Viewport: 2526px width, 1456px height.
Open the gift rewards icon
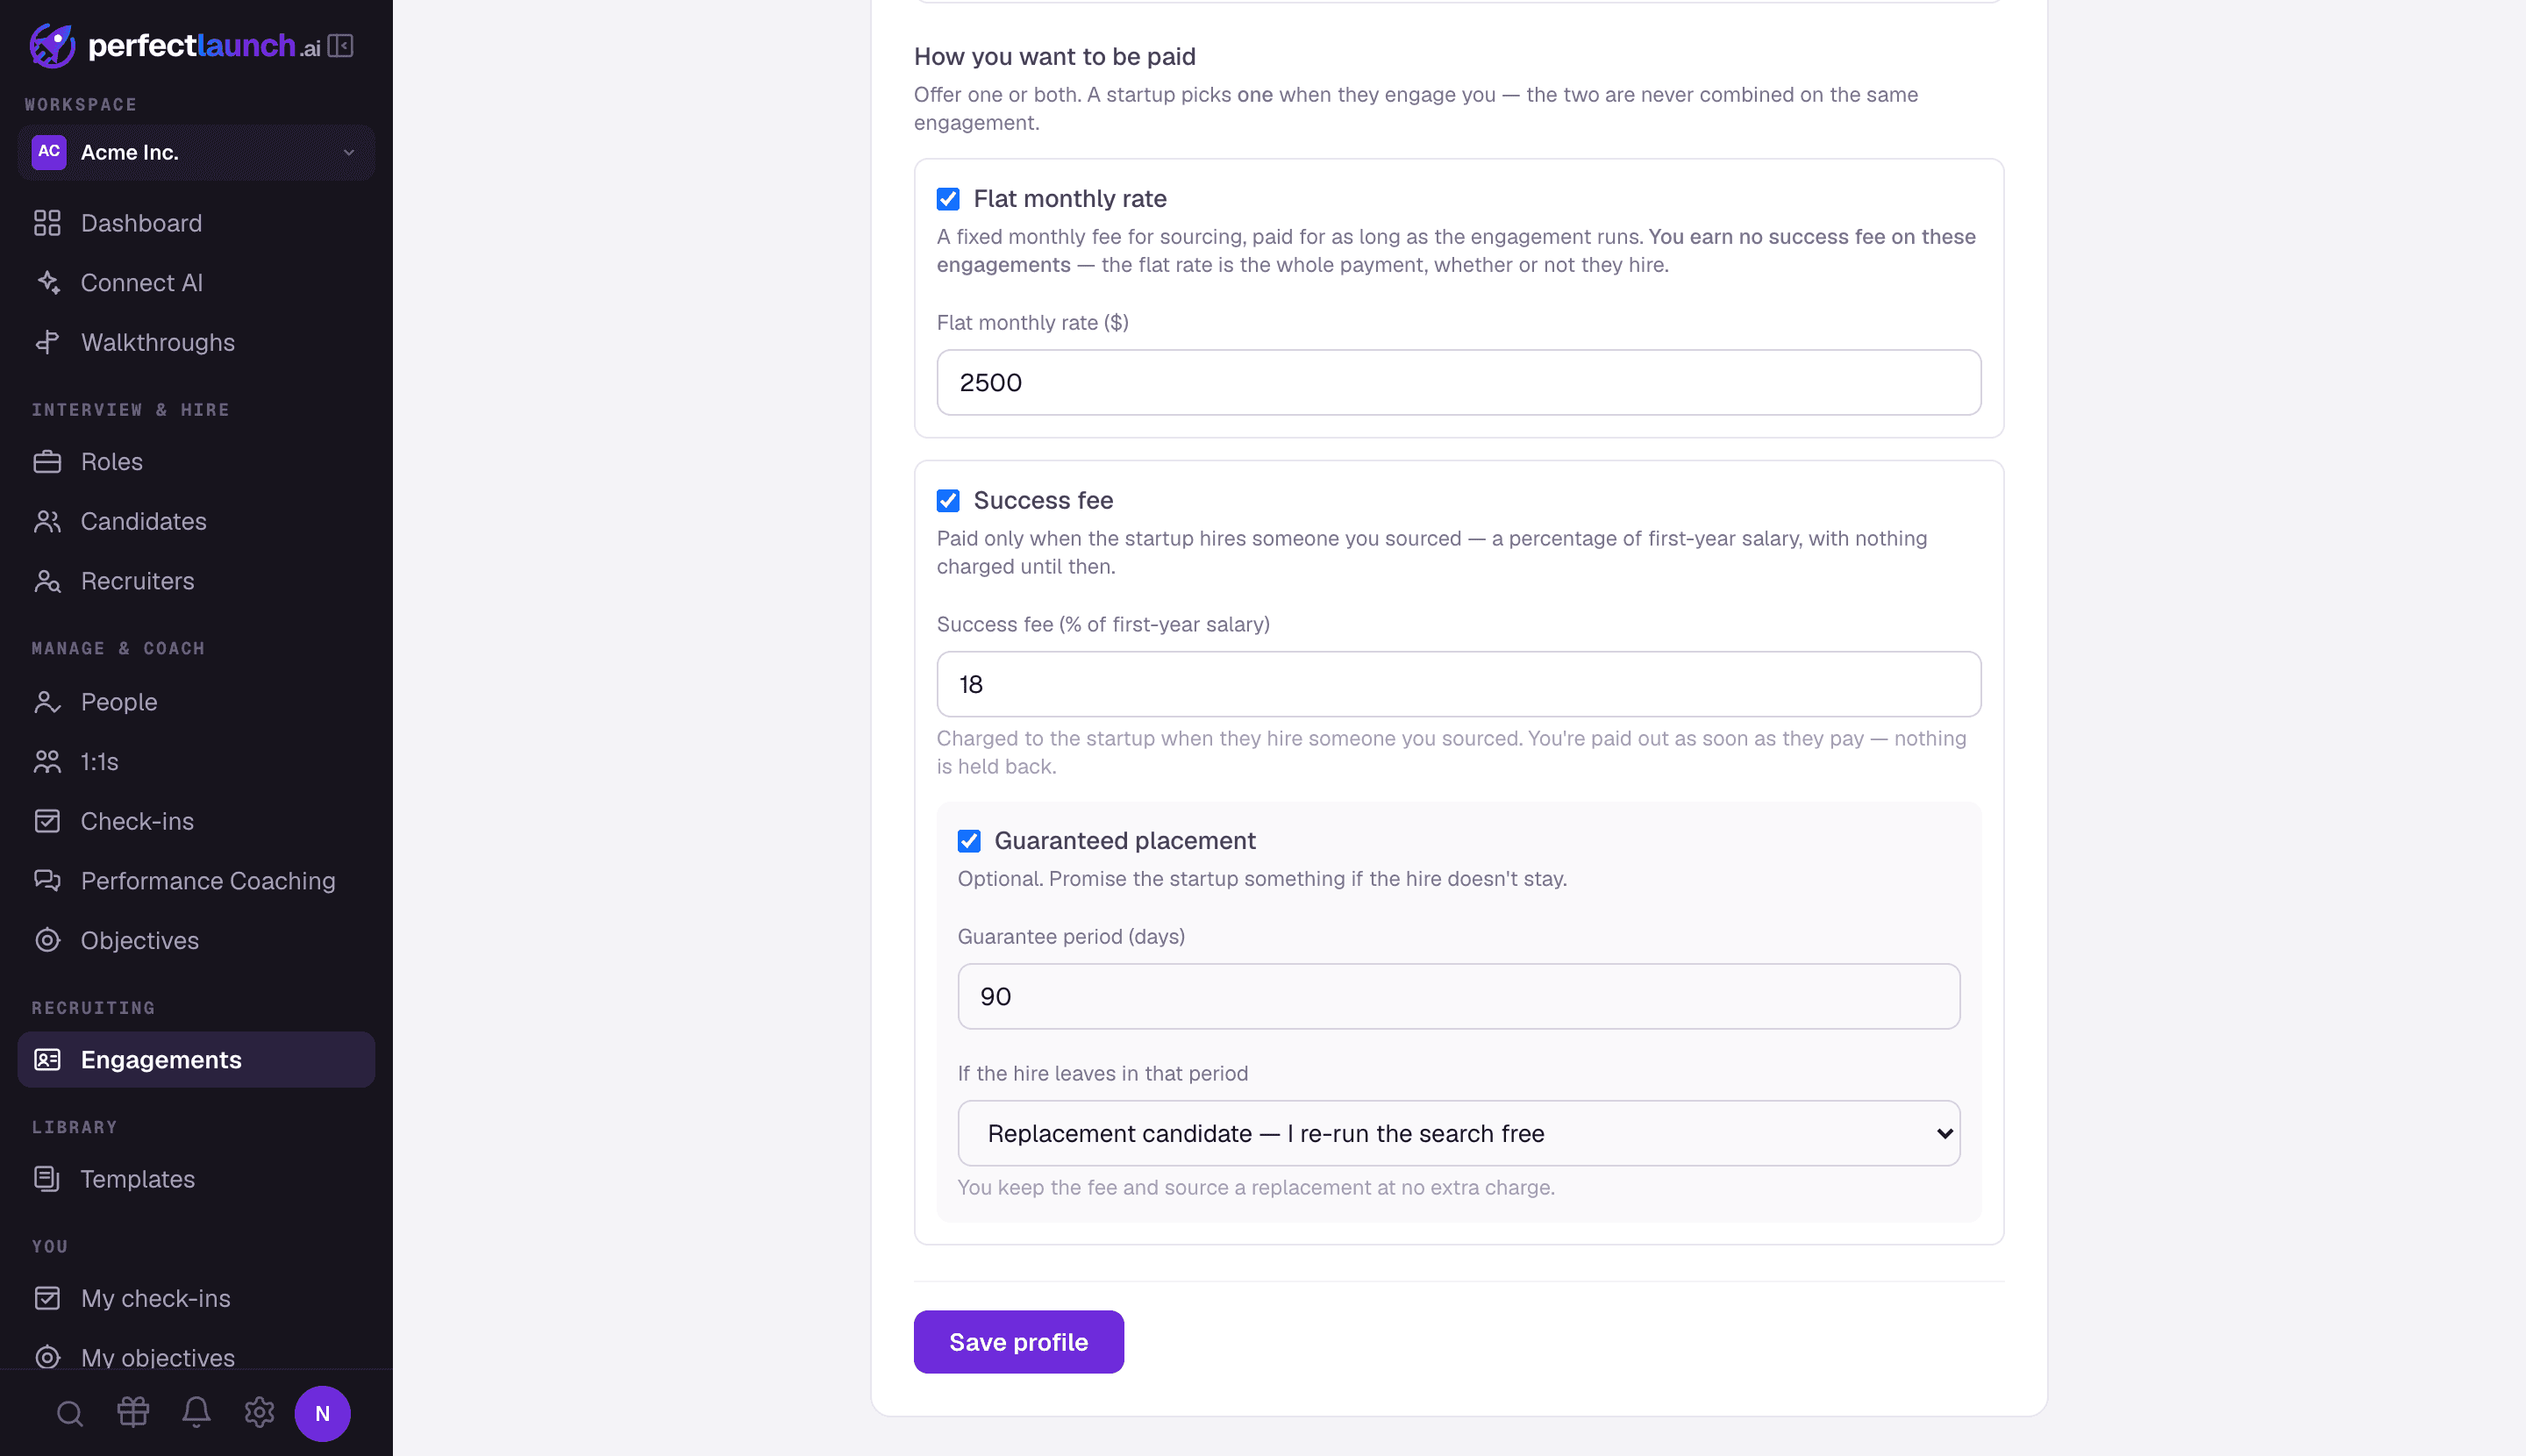coord(133,1413)
